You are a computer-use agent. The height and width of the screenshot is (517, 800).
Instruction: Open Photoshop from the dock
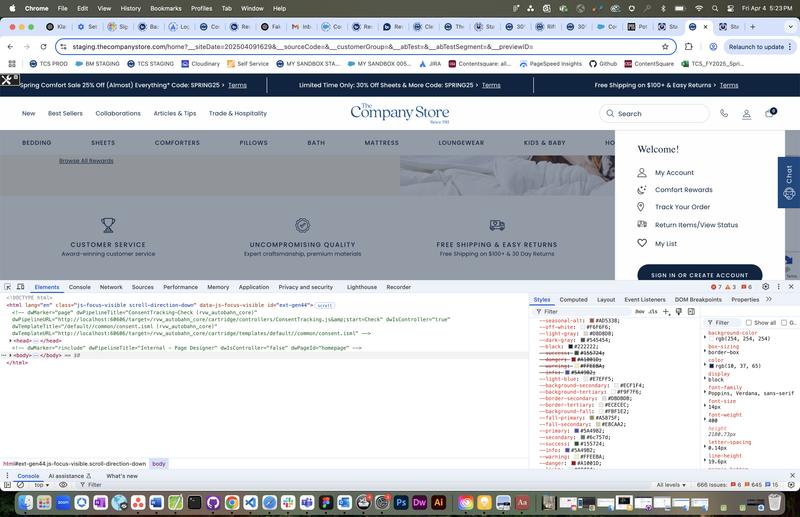pyautogui.click(x=401, y=503)
